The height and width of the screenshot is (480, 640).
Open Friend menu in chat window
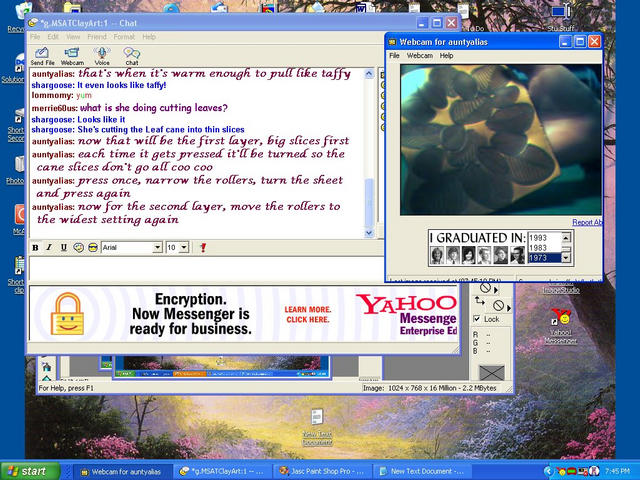[x=97, y=37]
